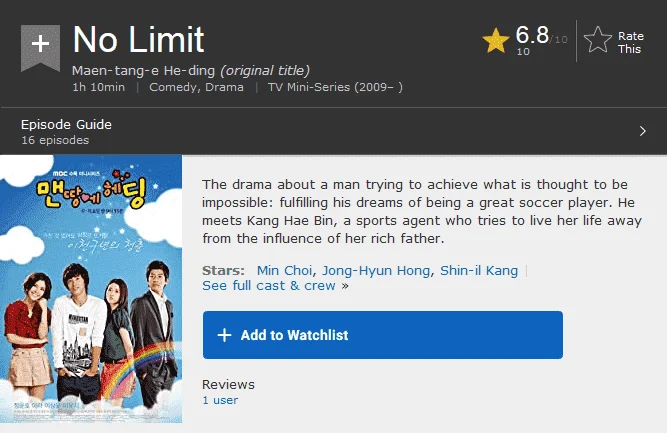The image size is (667, 433).
Task: Add the show via the Add to Watchlist button
Action: [382, 335]
